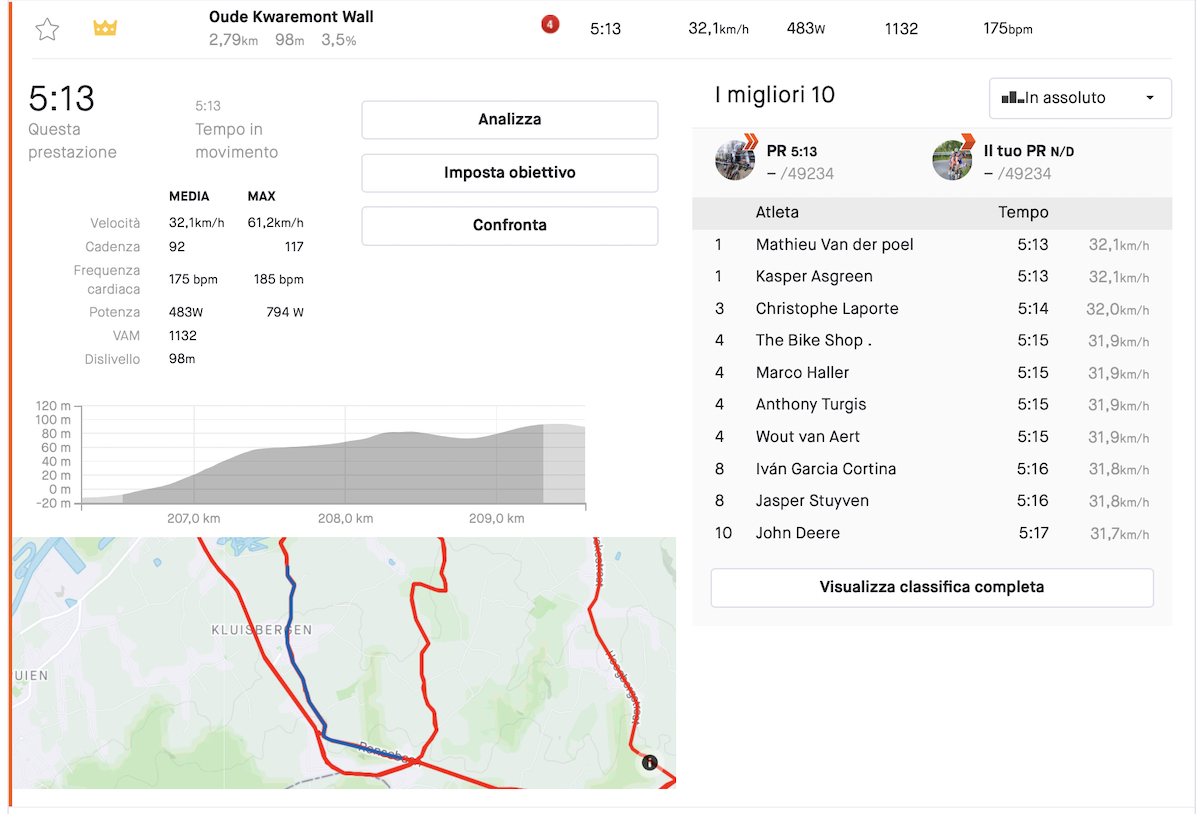Select Kasper Asgreen in the leaderboard
The image size is (1200, 814).
click(x=814, y=277)
